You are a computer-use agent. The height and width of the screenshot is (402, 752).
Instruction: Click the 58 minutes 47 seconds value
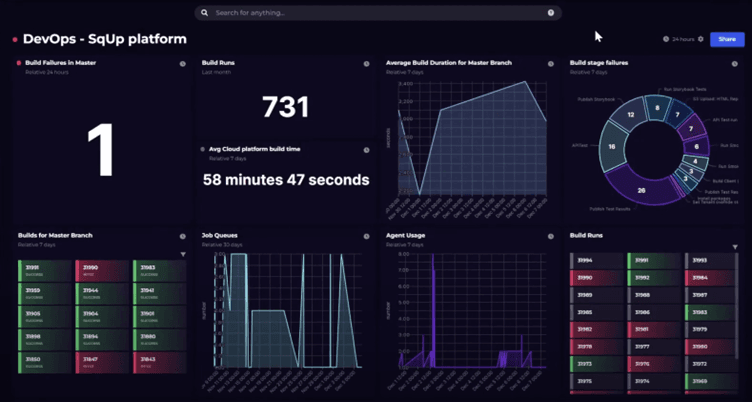[x=286, y=180]
